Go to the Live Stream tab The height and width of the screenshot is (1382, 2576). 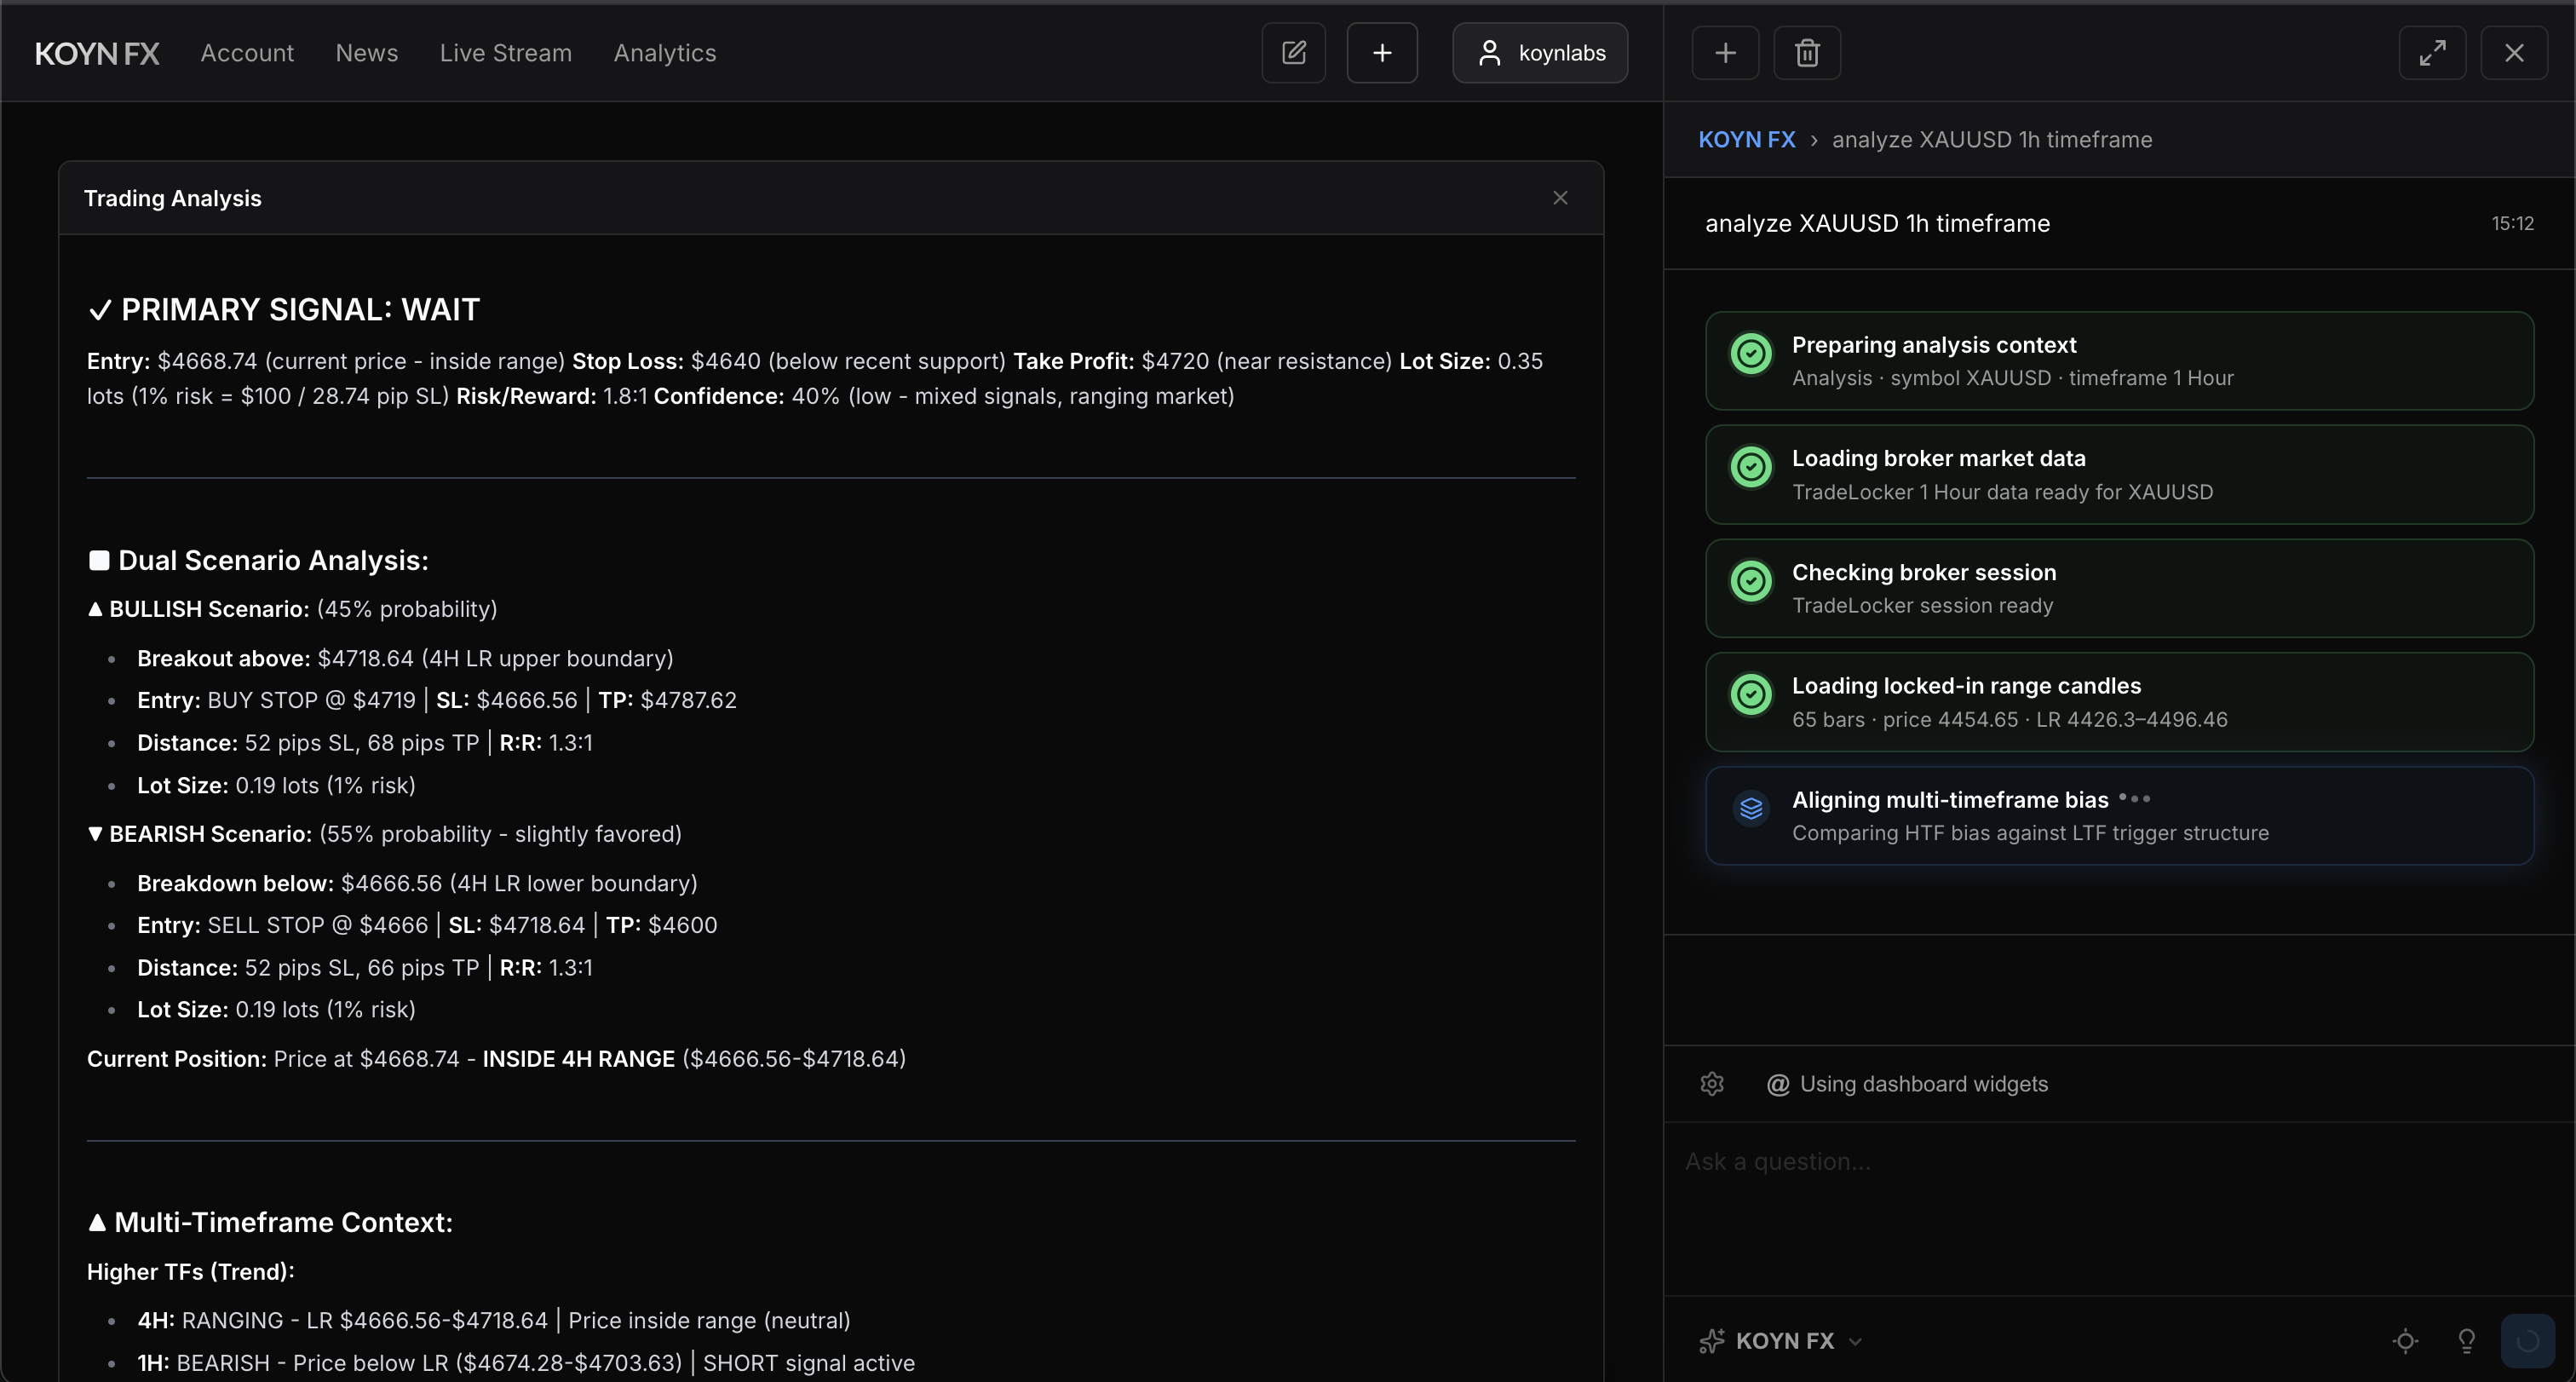coord(506,53)
